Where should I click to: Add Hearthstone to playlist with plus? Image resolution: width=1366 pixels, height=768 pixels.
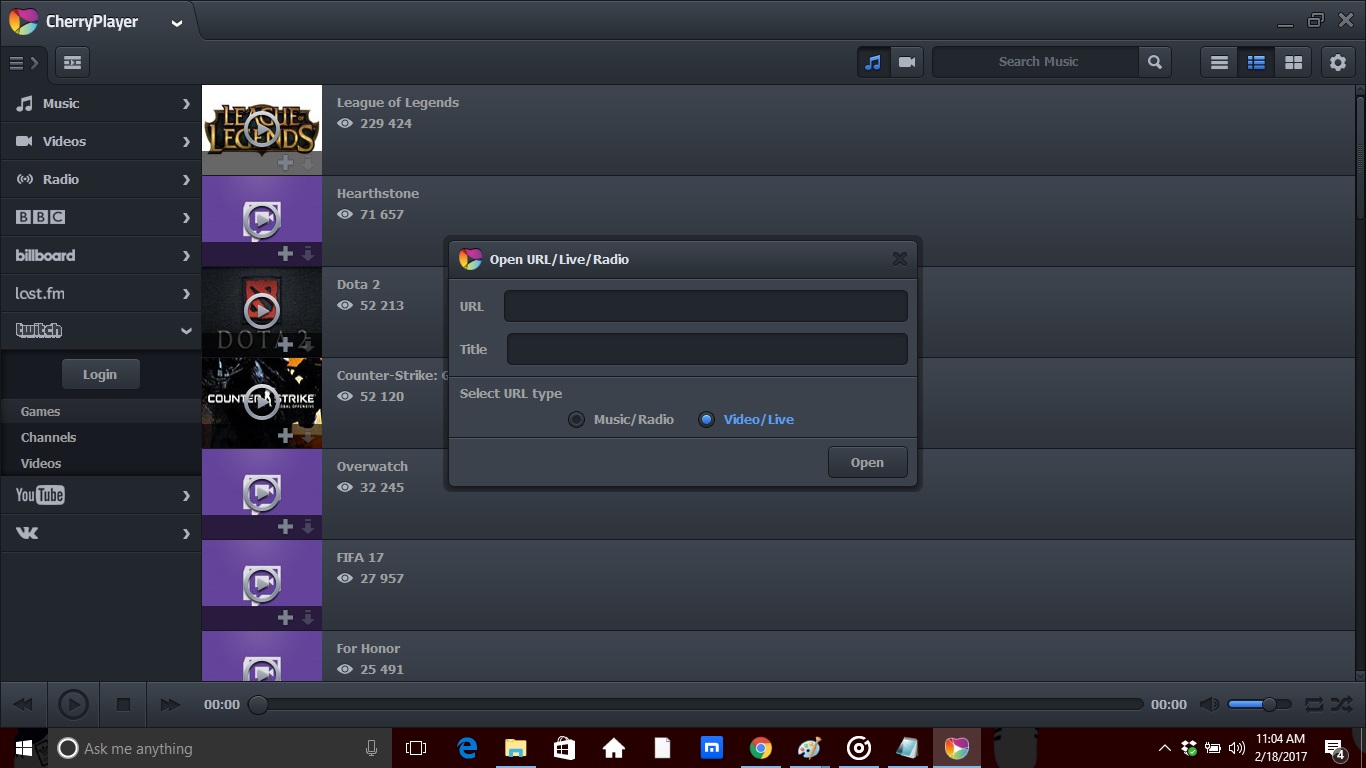(x=285, y=253)
